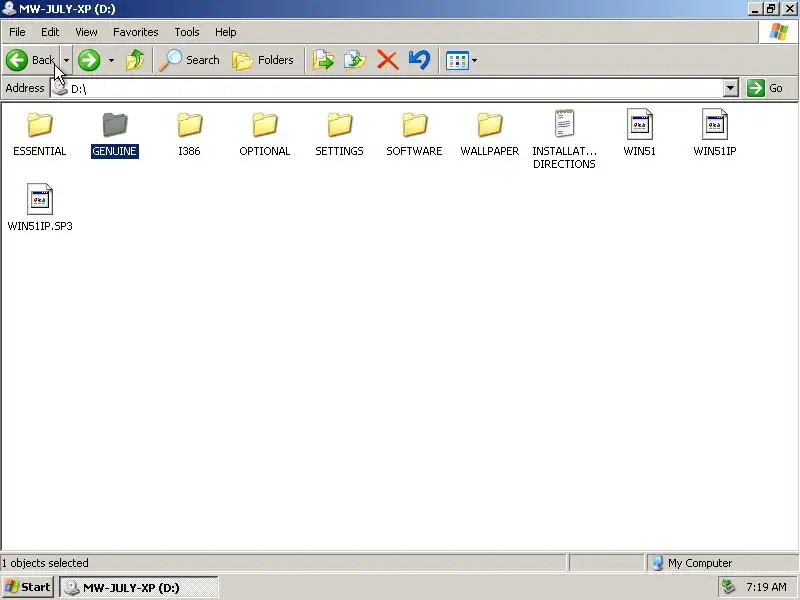Select the ESSENTIAL folder
The width and height of the screenshot is (800, 600).
tap(40, 134)
